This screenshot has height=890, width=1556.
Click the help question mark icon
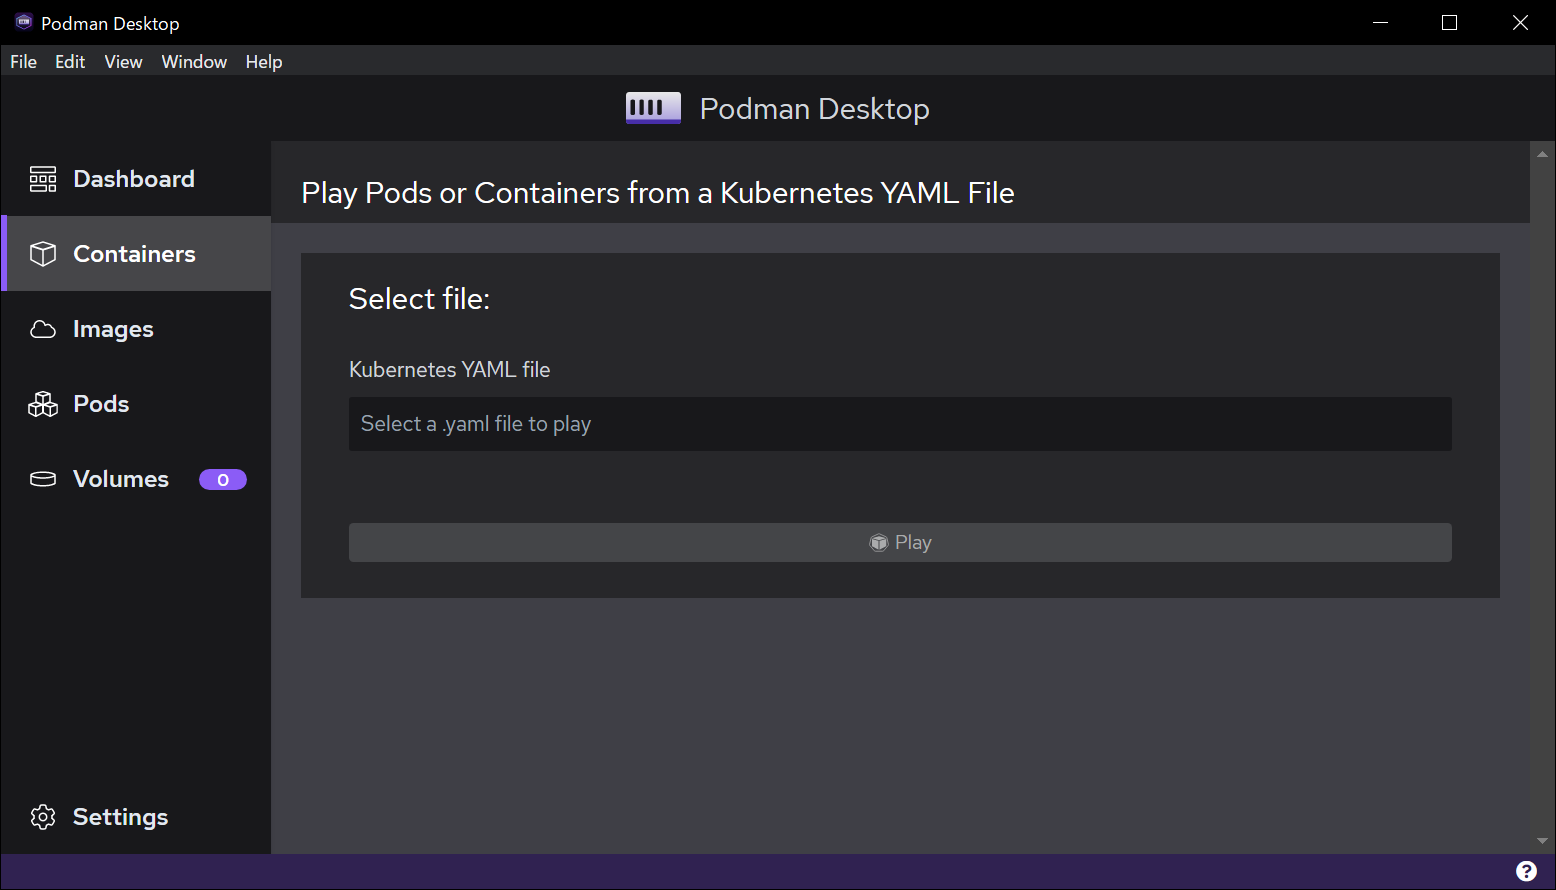coord(1526,871)
